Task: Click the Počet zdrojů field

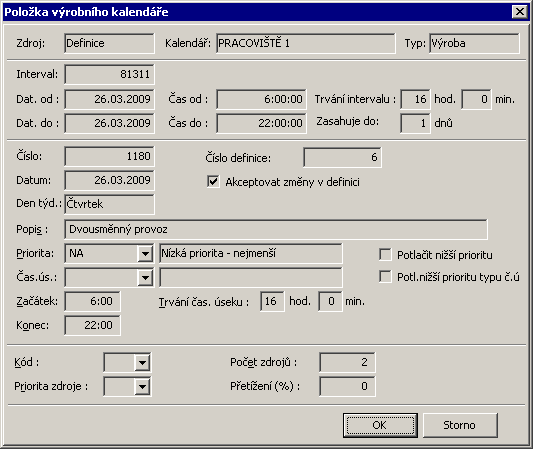Action: click(347, 362)
